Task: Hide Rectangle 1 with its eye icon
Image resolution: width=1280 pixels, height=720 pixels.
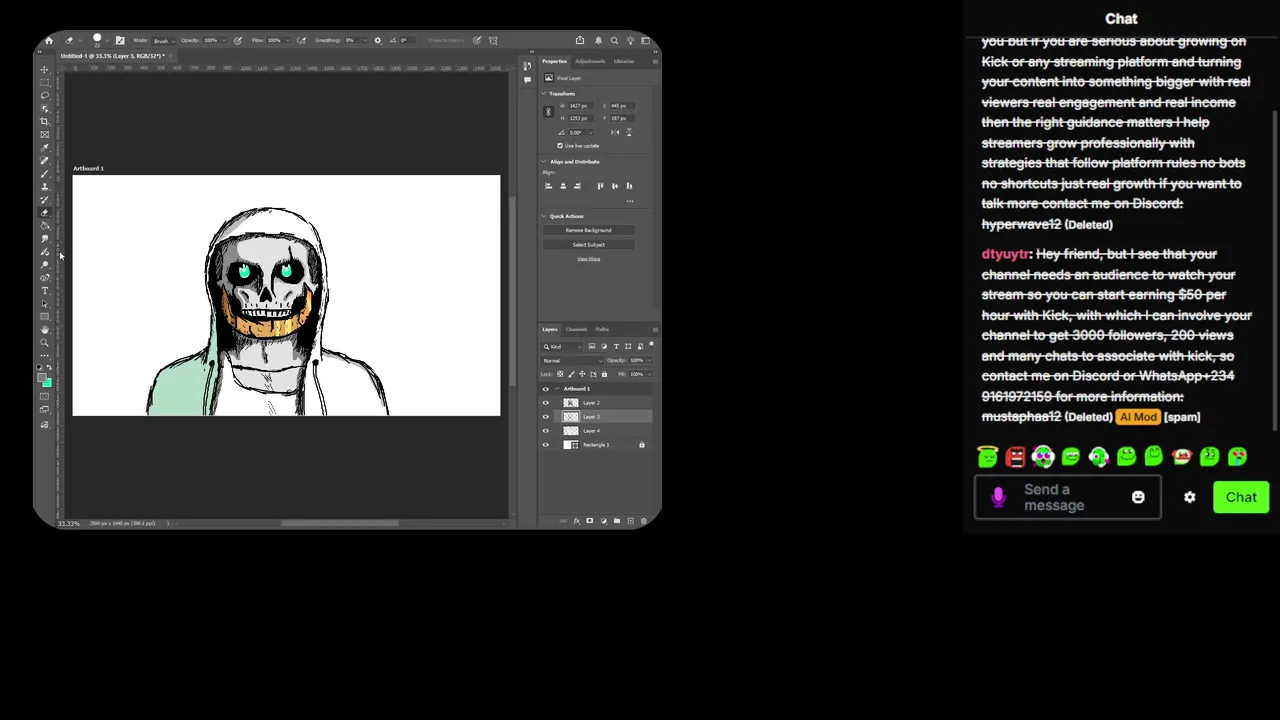Action: [x=546, y=445]
